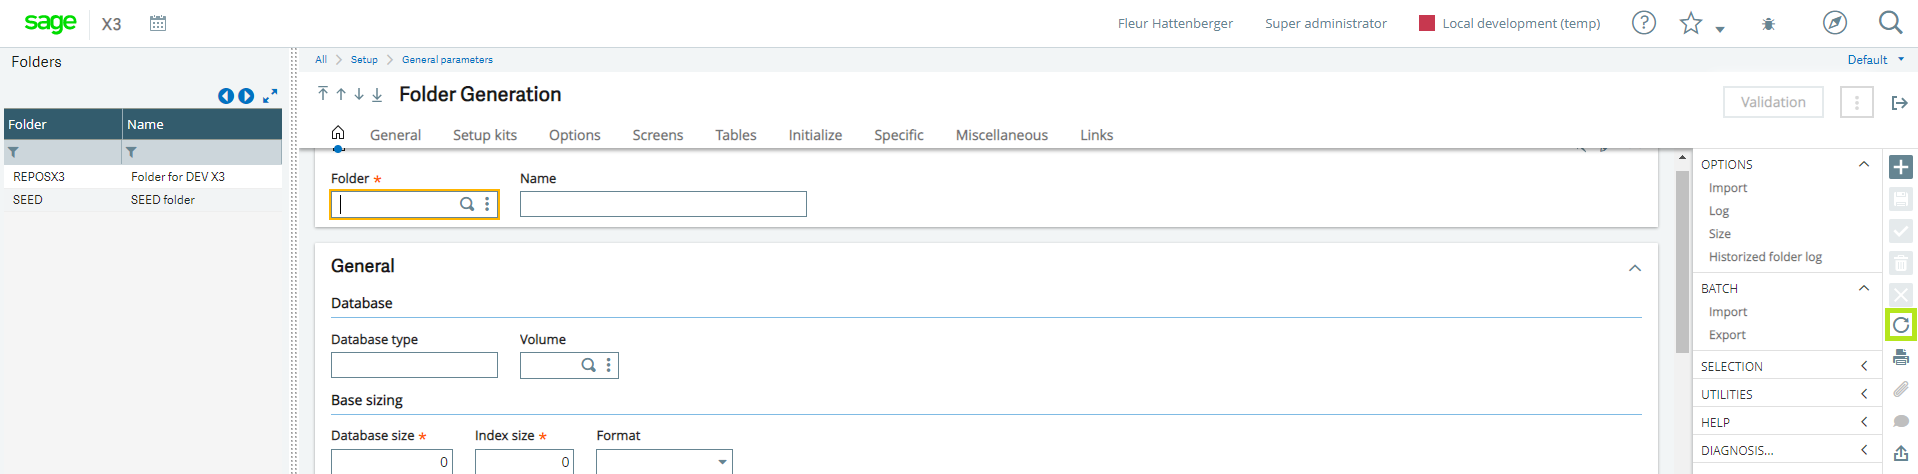Click Export under BATCH
The width and height of the screenshot is (1918, 474).
click(x=1727, y=335)
